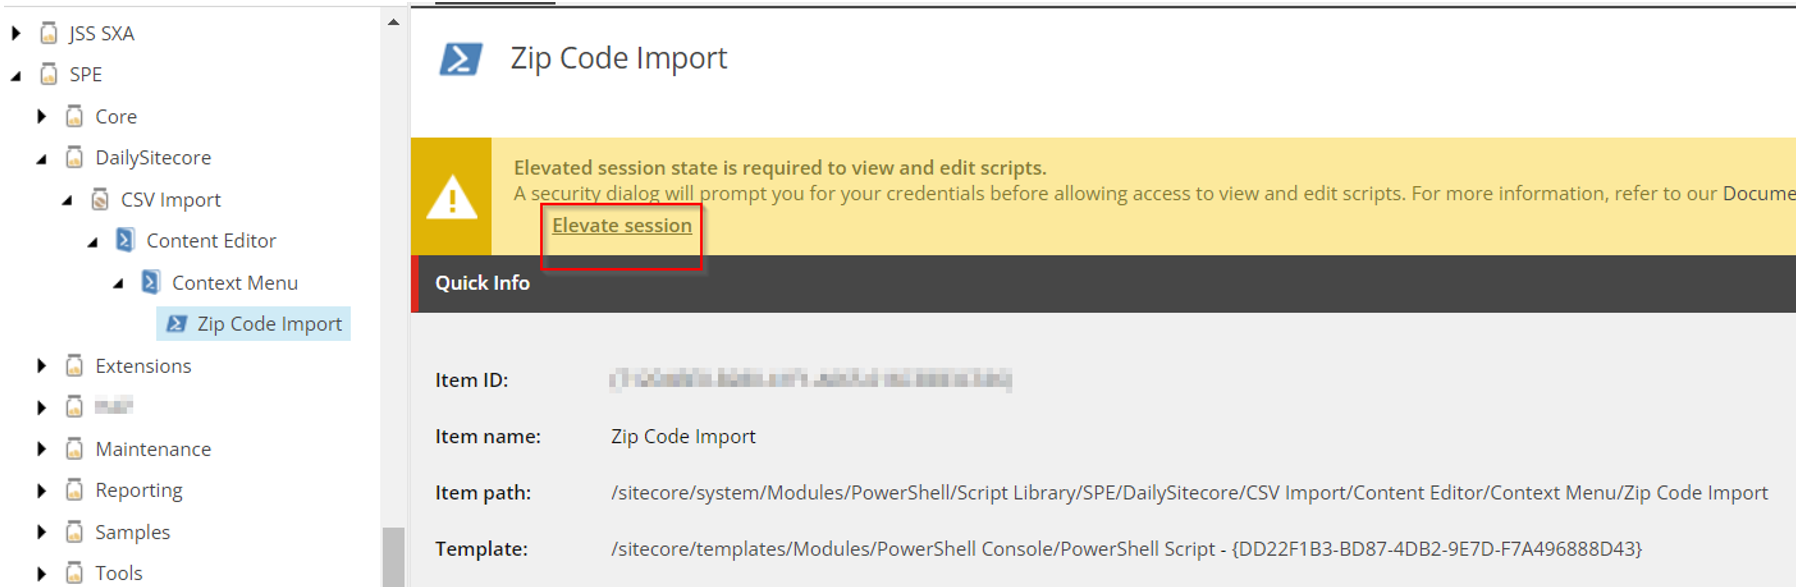Open the Tools tree item
Image resolution: width=1796 pixels, height=587 pixels.
click(118, 573)
